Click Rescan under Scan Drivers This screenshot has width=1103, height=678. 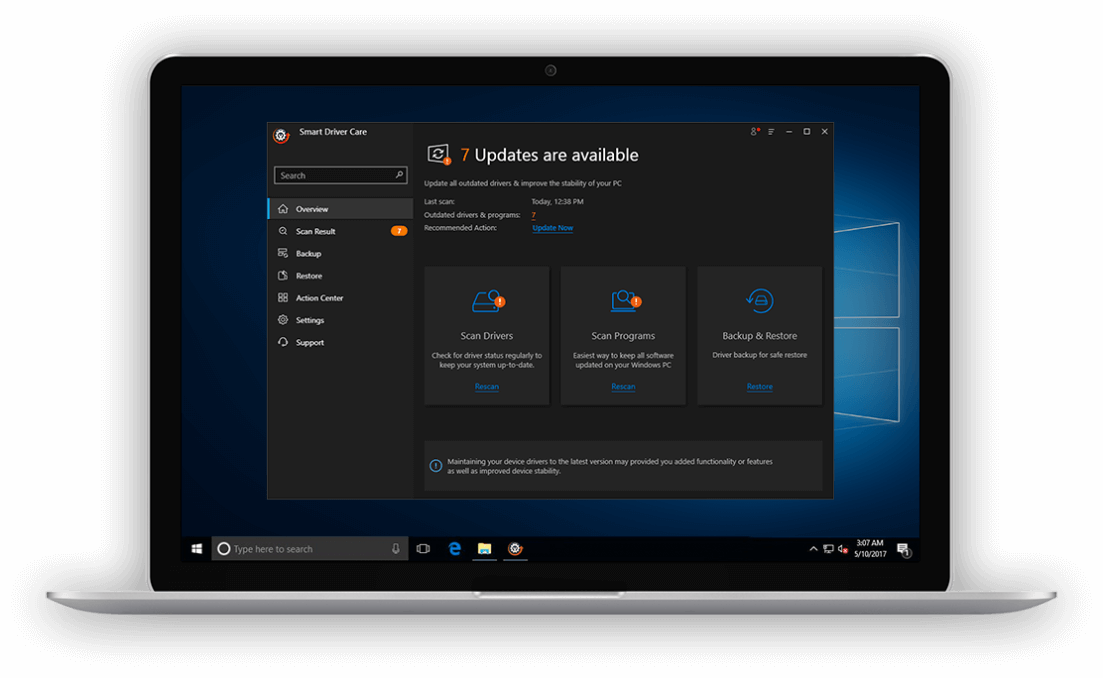click(x=486, y=386)
